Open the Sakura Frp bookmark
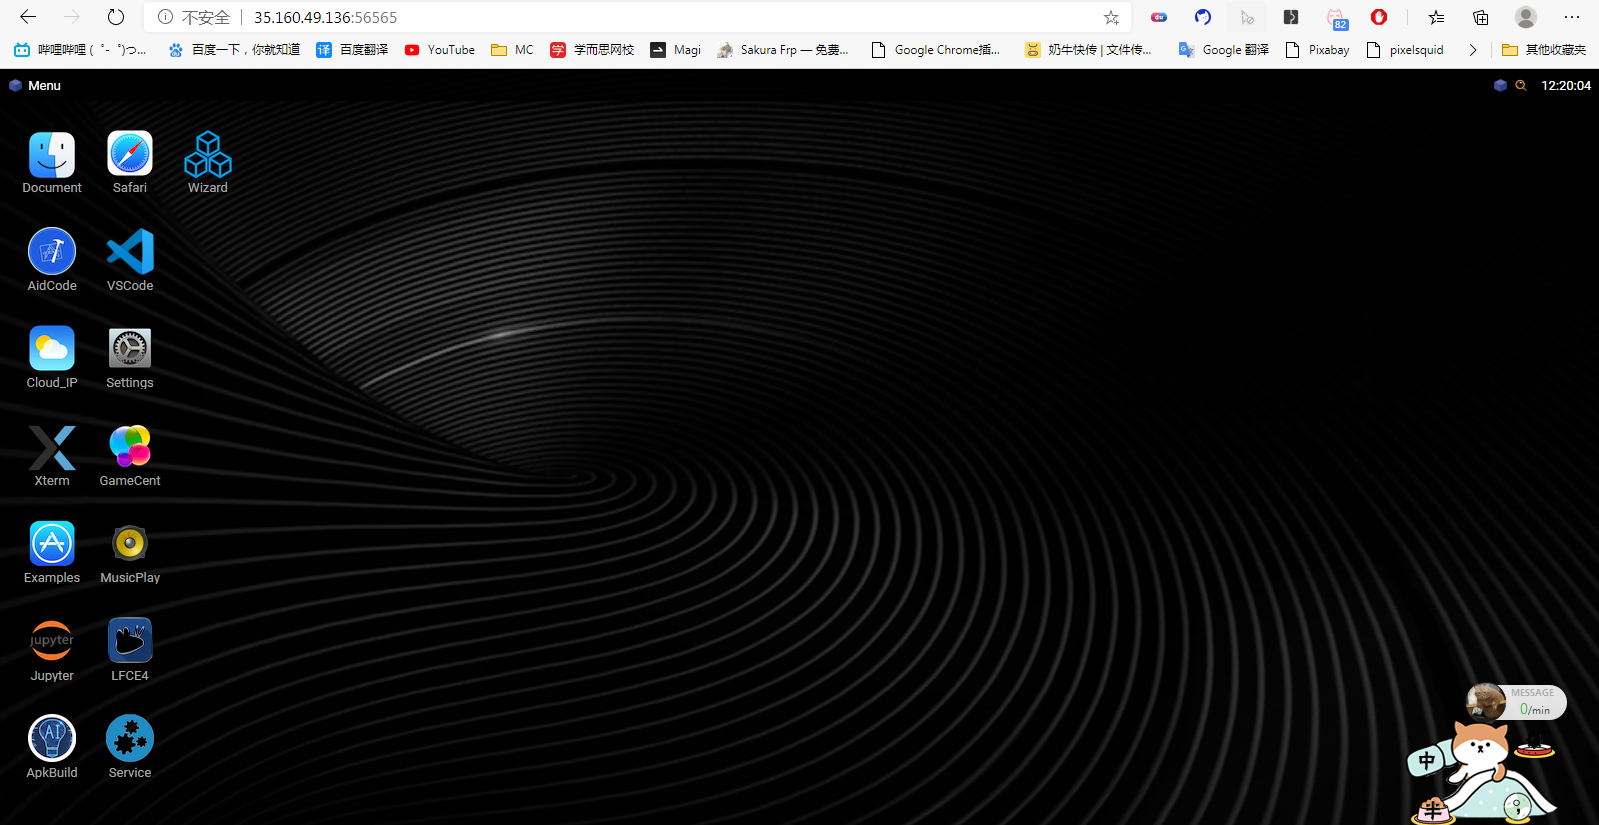 click(x=783, y=50)
